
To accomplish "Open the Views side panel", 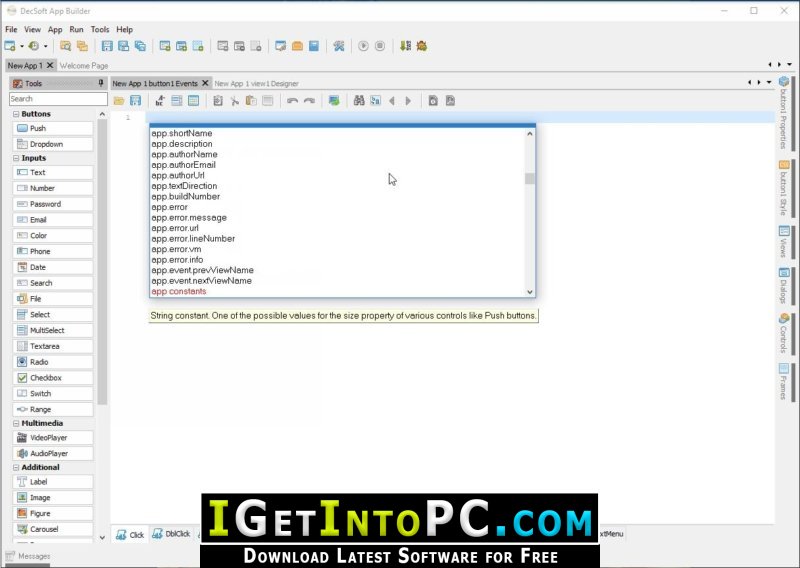I will 783,242.
